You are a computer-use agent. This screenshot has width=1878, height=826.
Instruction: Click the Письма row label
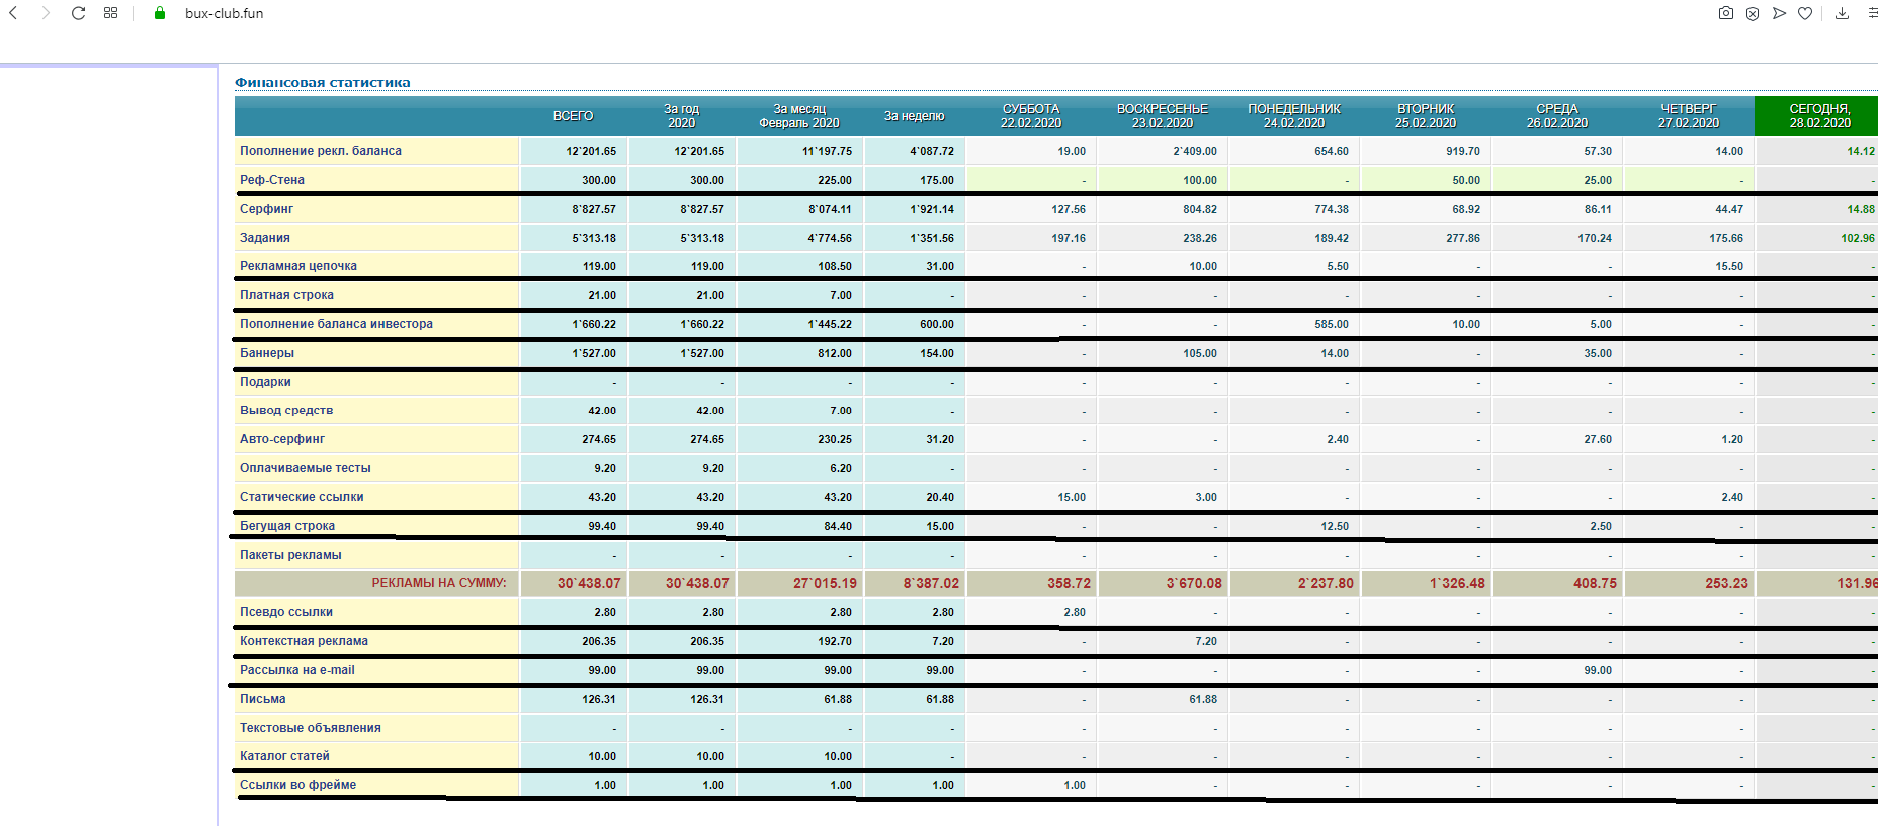(263, 699)
